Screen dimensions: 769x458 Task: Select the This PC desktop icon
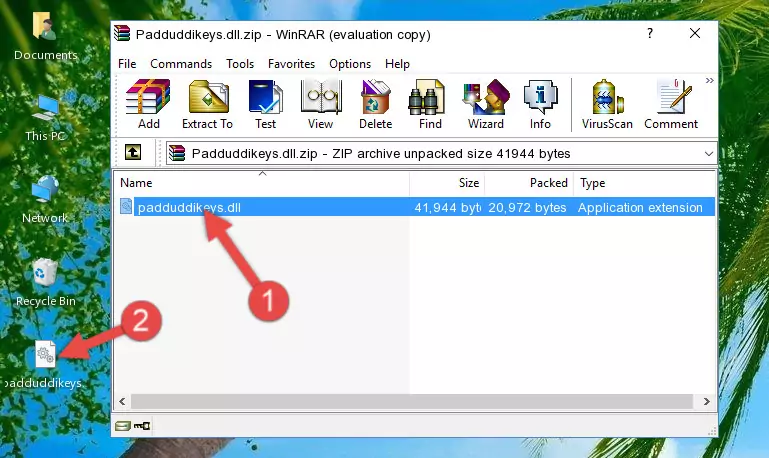[x=45, y=119]
